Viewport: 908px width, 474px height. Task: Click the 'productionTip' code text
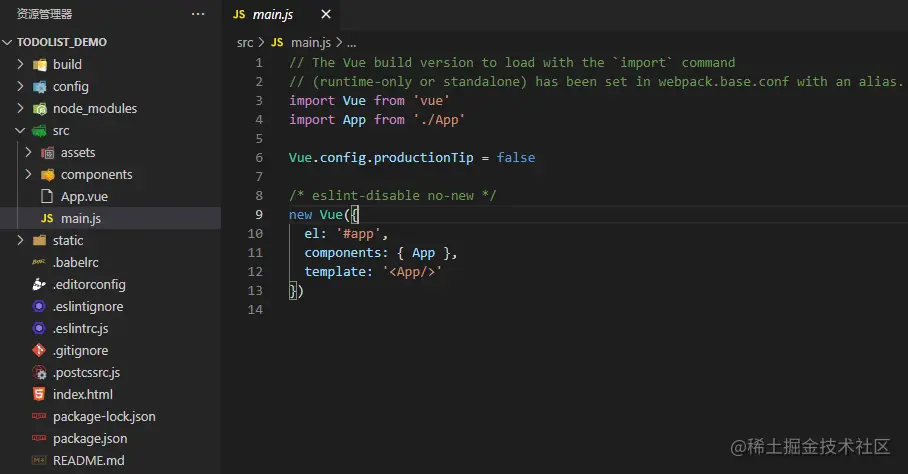[423, 157]
